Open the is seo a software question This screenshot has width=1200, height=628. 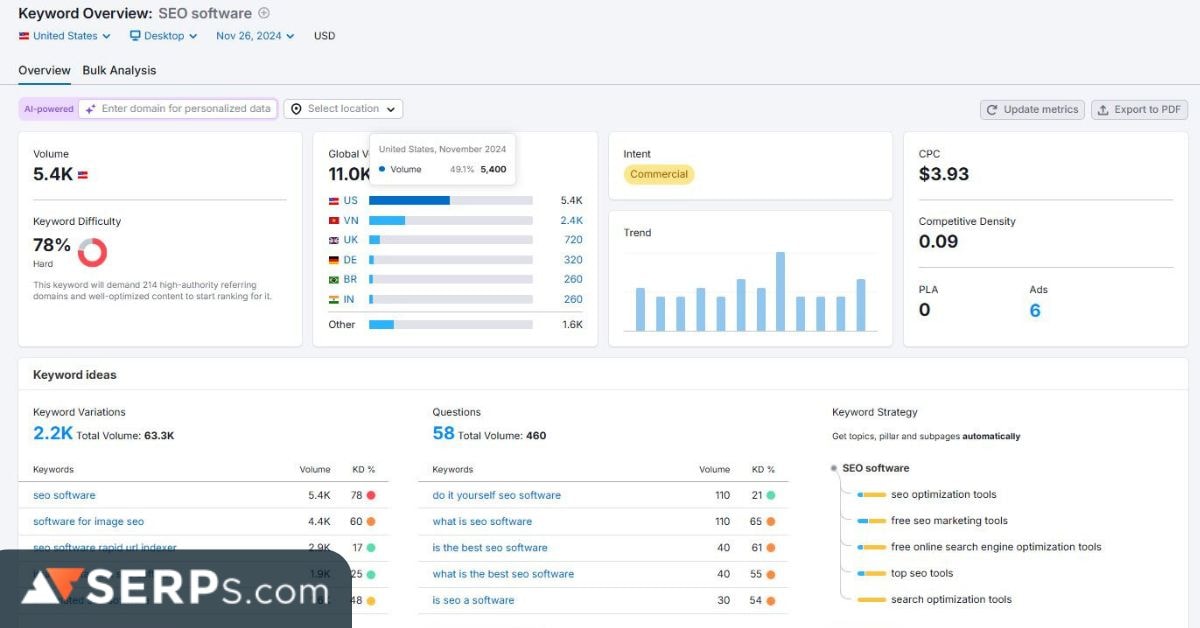(x=473, y=600)
